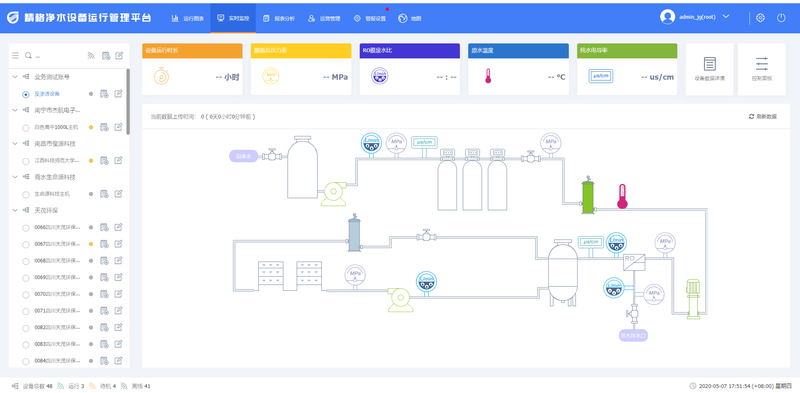Click the 自来水 source label in the diagram
This screenshot has height=393, width=800.
pos(243,156)
